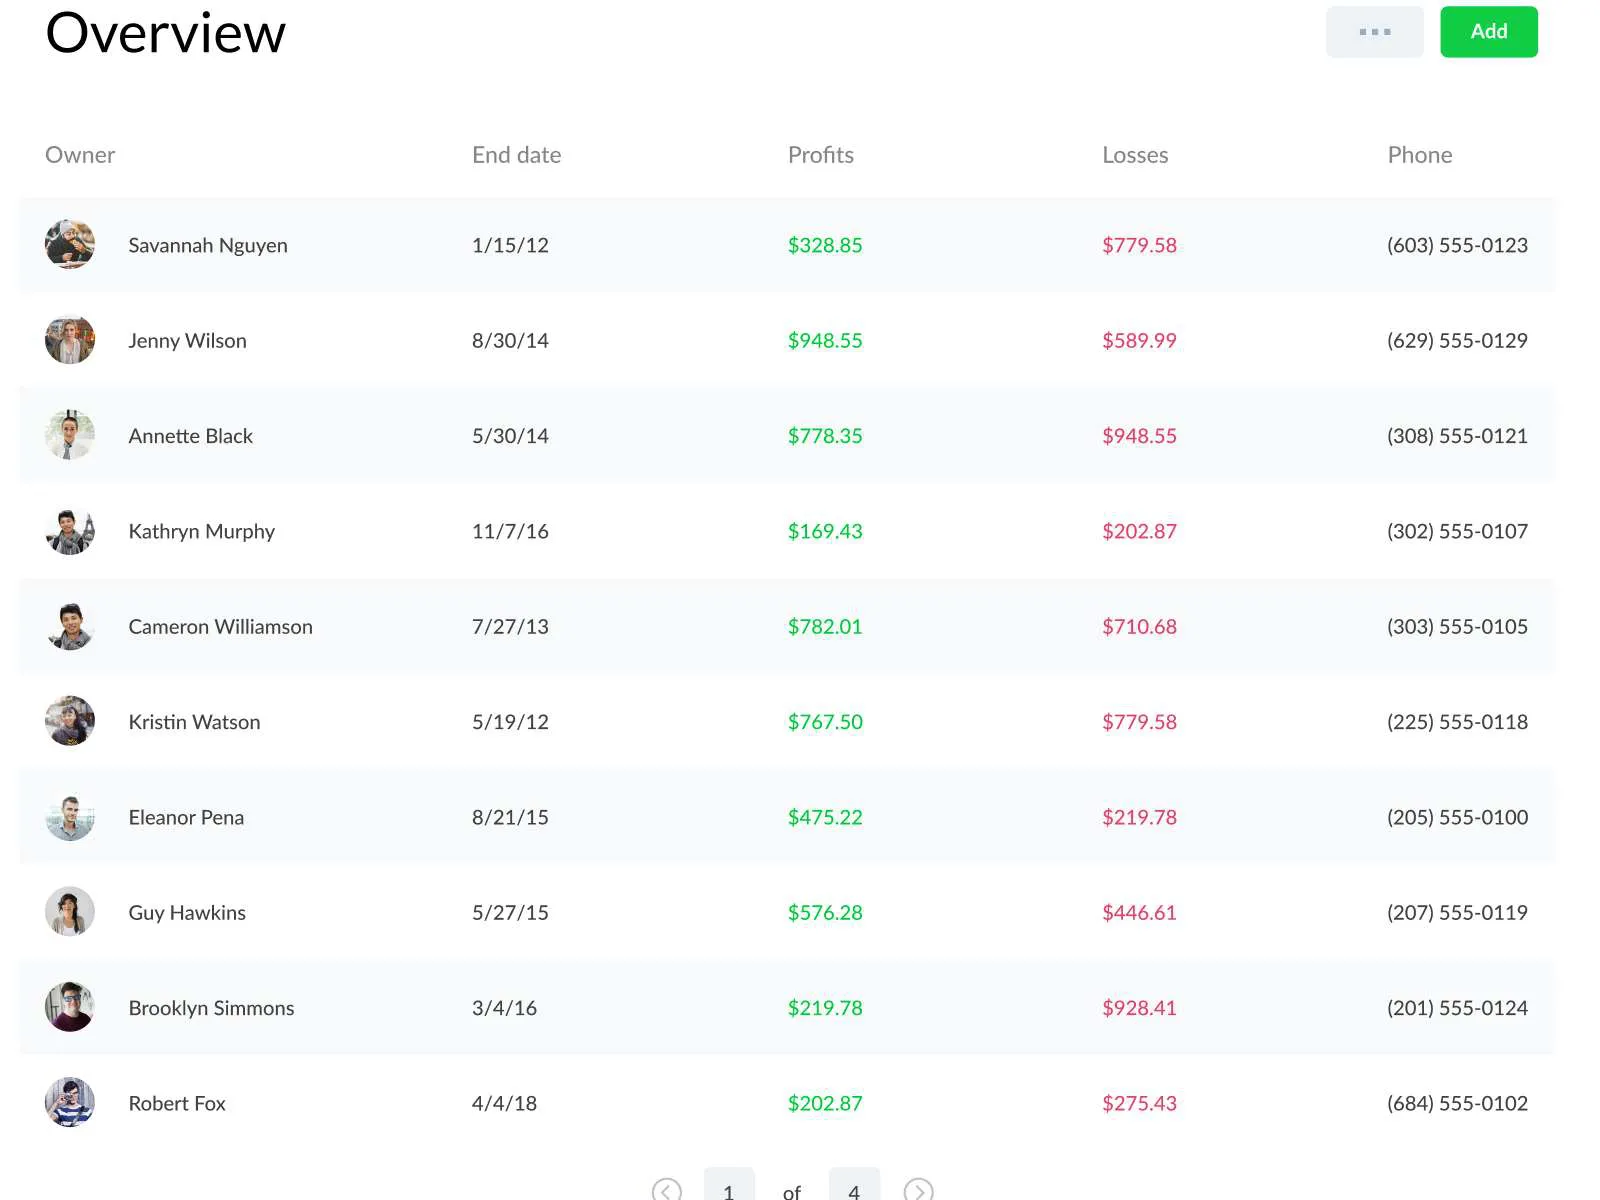The width and height of the screenshot is (1600, 1200).
Task: Select the Eleanor Pena name
Action: (186, 817)
